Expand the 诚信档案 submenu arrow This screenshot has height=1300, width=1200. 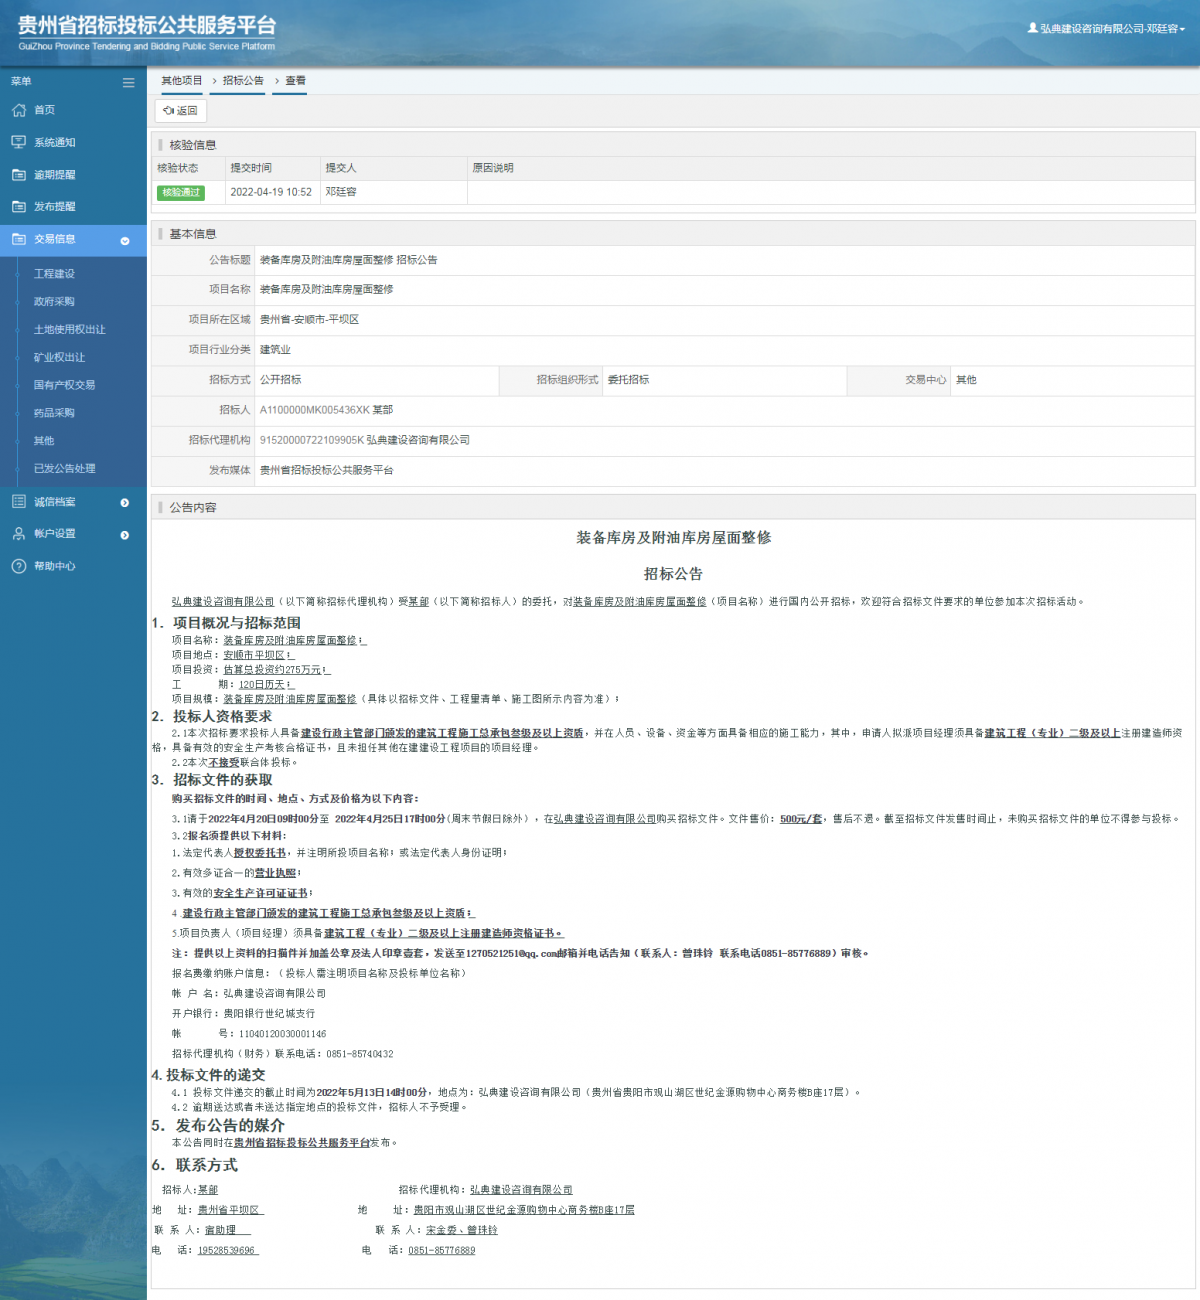coord(125,502)
